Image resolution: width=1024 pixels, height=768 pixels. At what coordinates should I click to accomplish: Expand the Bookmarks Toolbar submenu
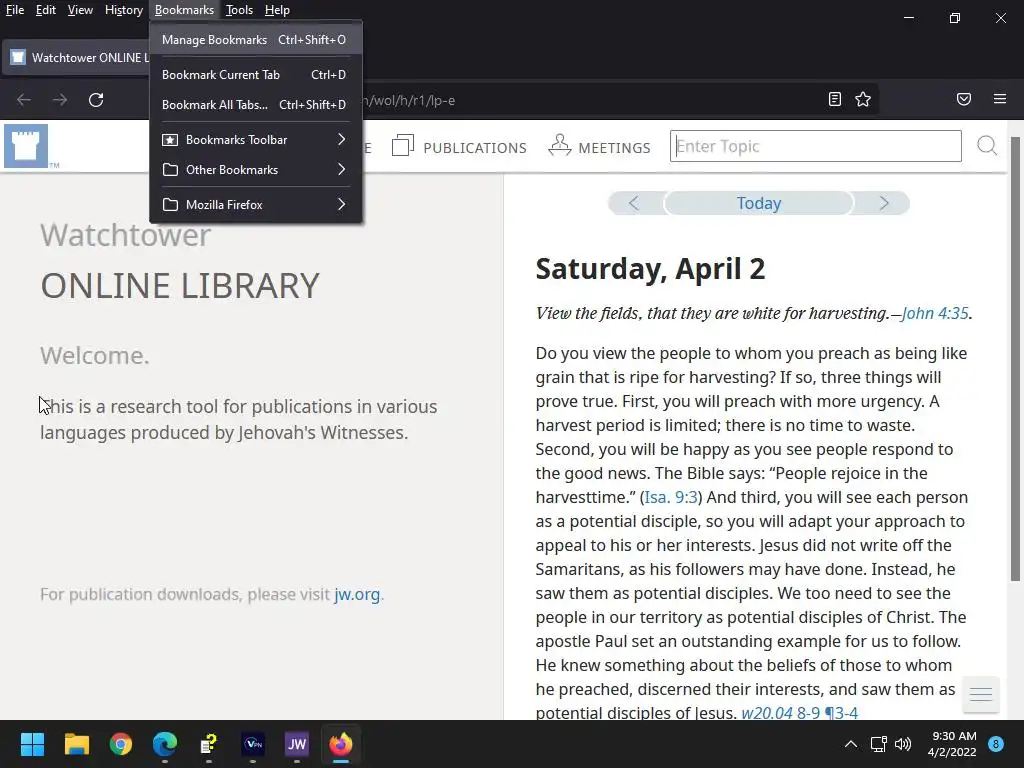[x=256, y=140]
